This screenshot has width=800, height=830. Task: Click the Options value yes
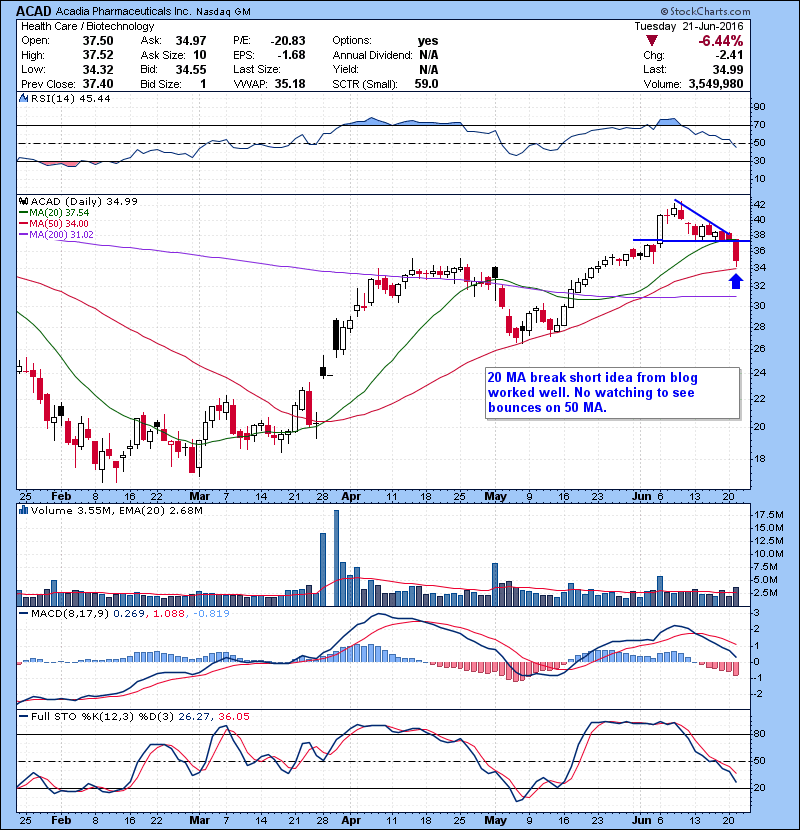(428, 41)
